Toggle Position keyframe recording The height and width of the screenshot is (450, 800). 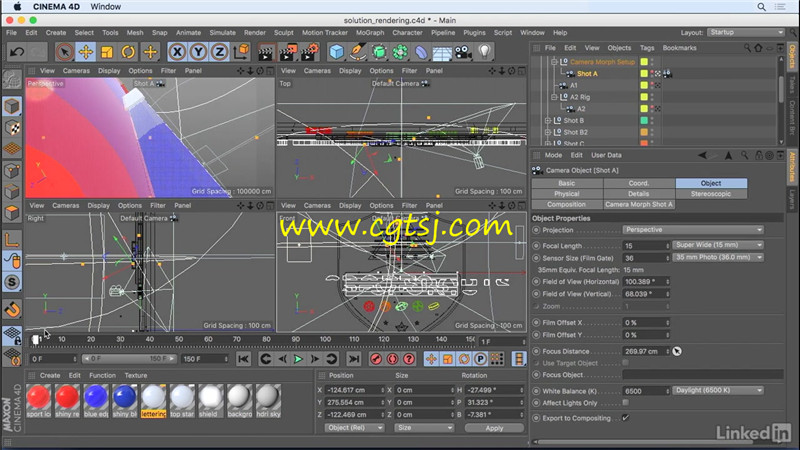(431, 359)
